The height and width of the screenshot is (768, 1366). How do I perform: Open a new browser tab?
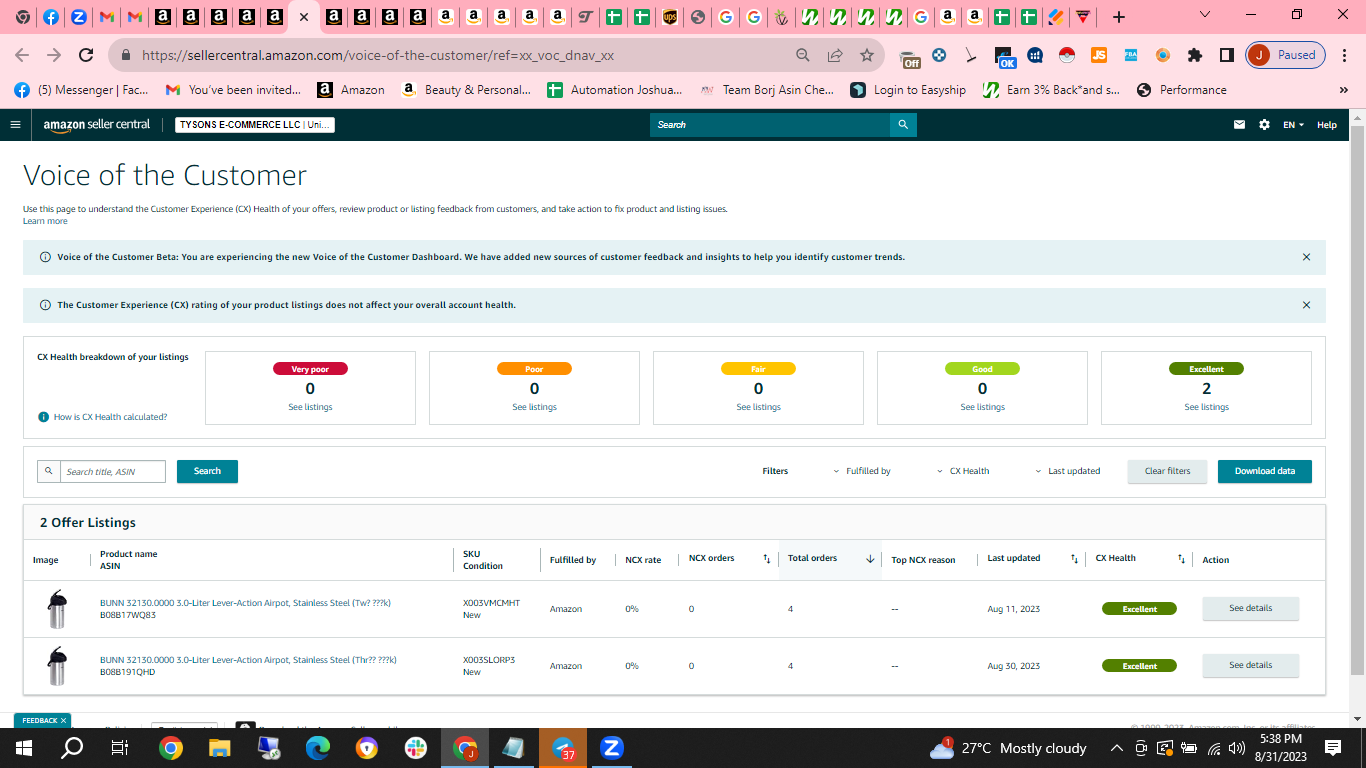(1119, 16)
